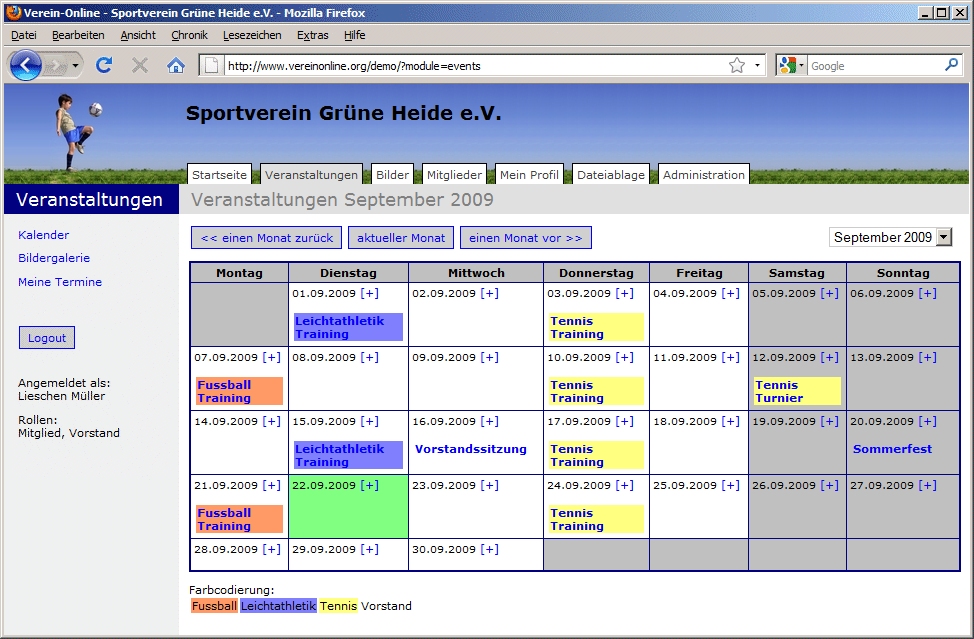
Task: Reload the current page
Action: [x=103, y=65]
